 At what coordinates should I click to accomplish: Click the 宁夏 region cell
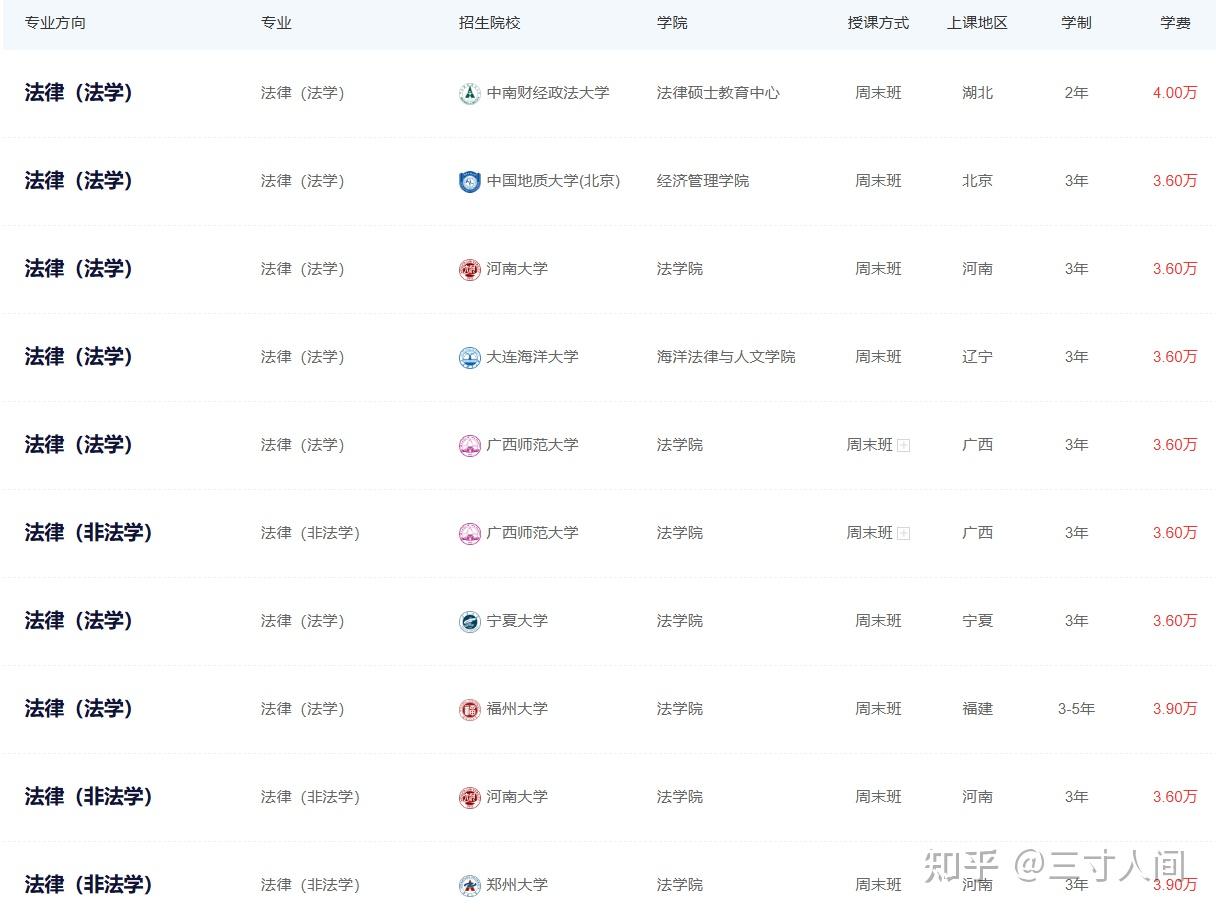tap(977, 621)
